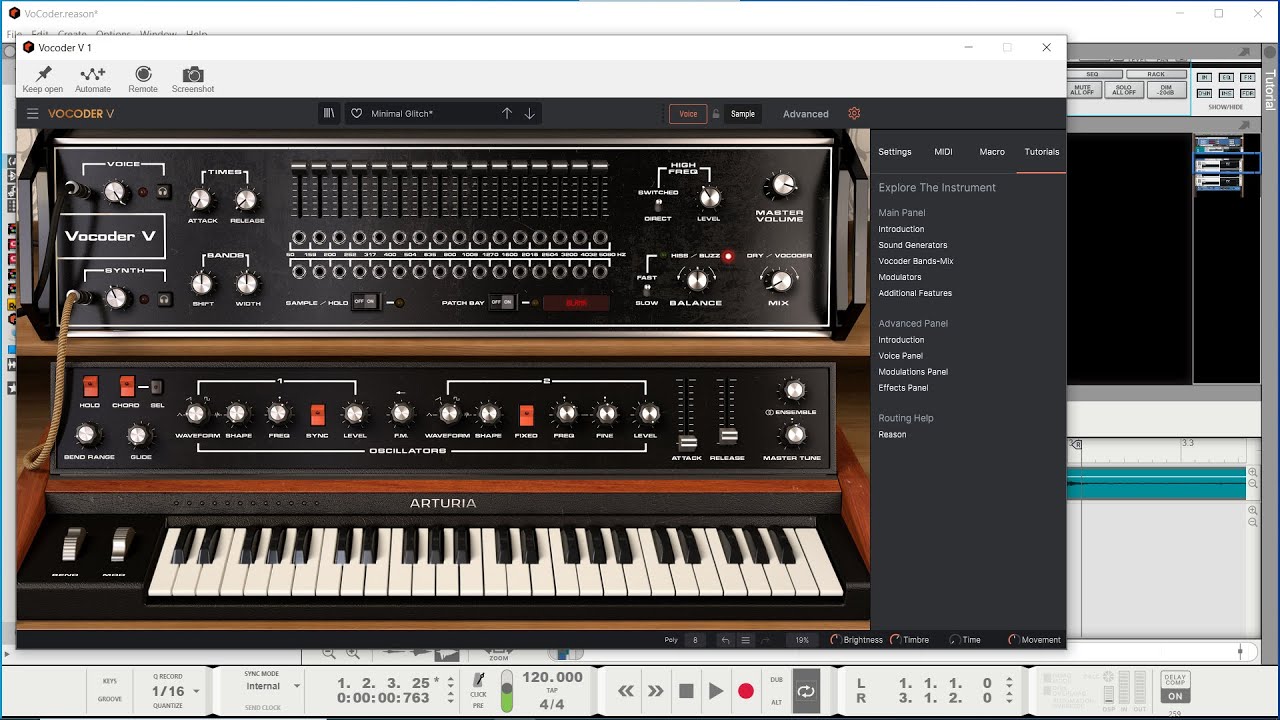Screen dimensions: 1280x720
Task: Toggle EQ show/hide button in mixer
Action: (x=1225, y=77)
